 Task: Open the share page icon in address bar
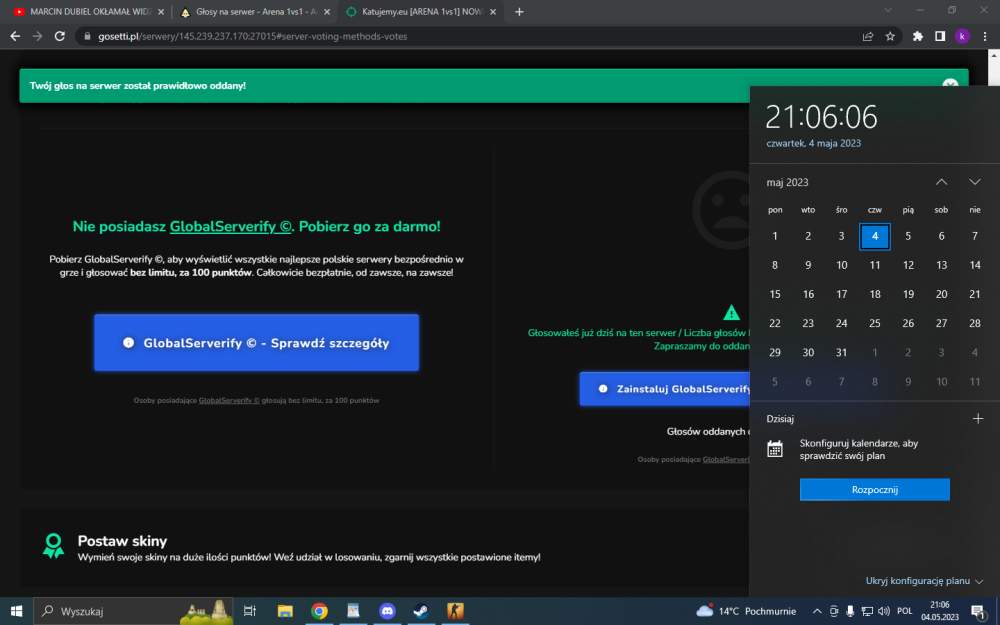[868, 36]
